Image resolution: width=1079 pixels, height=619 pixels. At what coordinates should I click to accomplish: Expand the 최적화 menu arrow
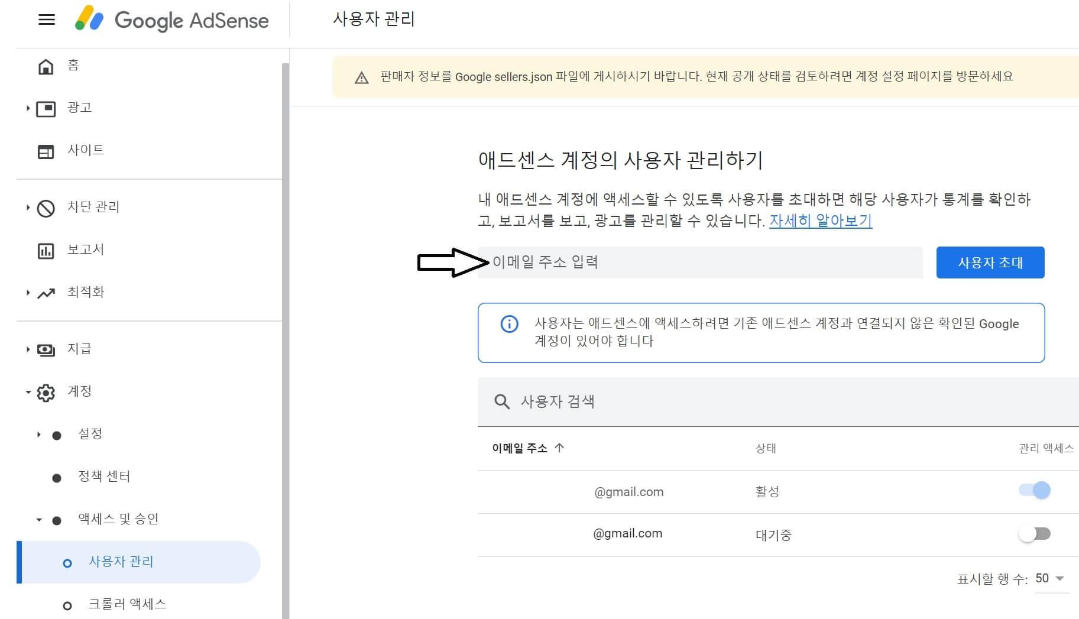pyautogui.click(x=28, y=292)
